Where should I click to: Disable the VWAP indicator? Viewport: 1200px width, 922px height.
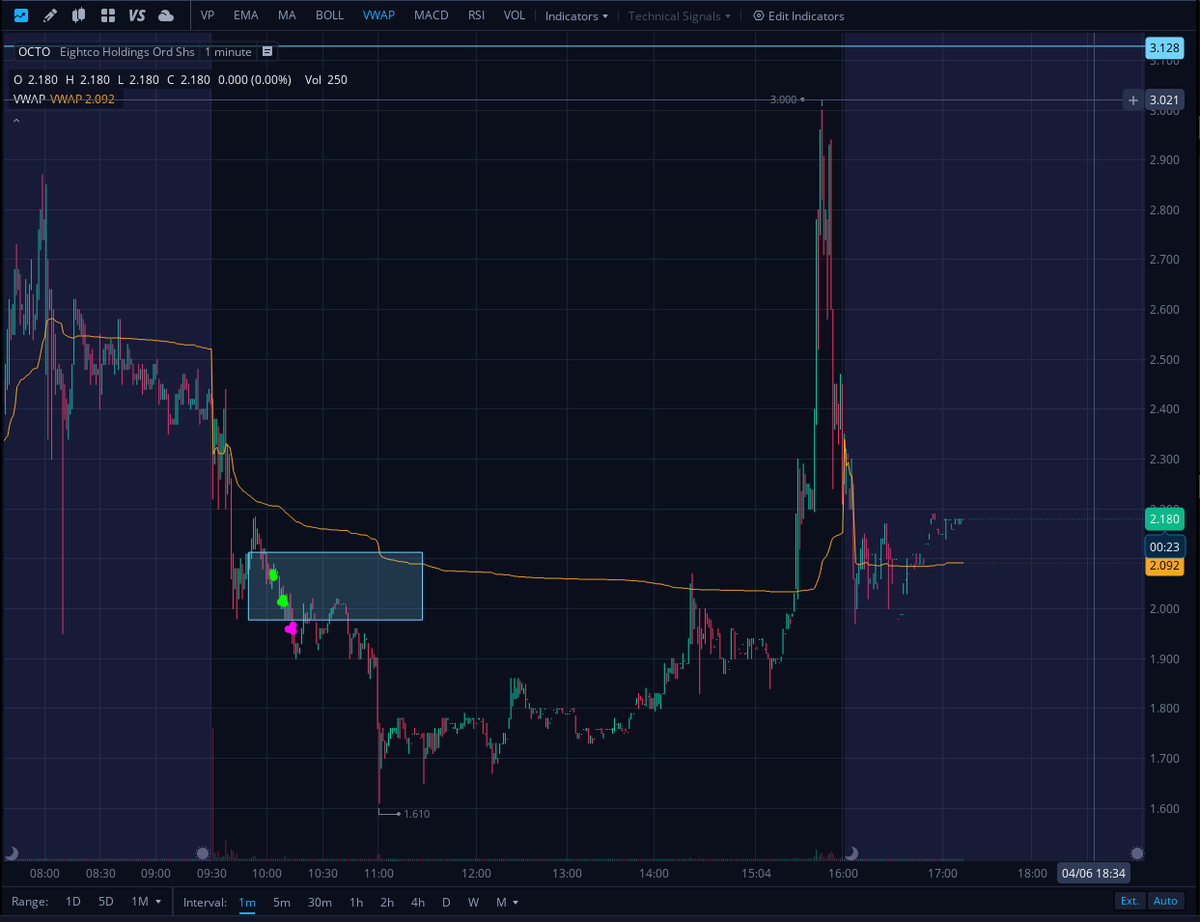tap(378, 16)
